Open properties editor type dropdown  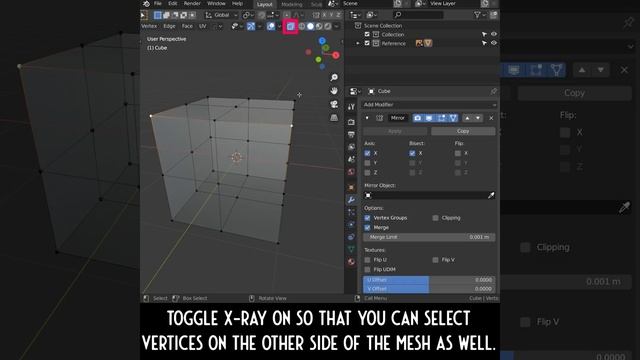355,91
